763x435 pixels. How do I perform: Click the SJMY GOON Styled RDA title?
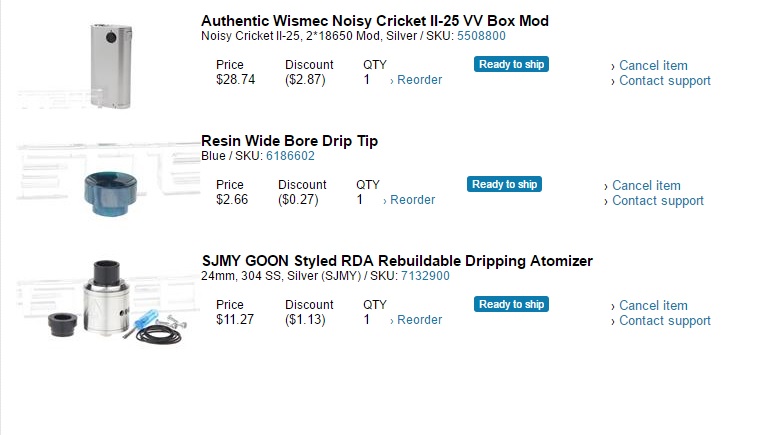(396, 261)
